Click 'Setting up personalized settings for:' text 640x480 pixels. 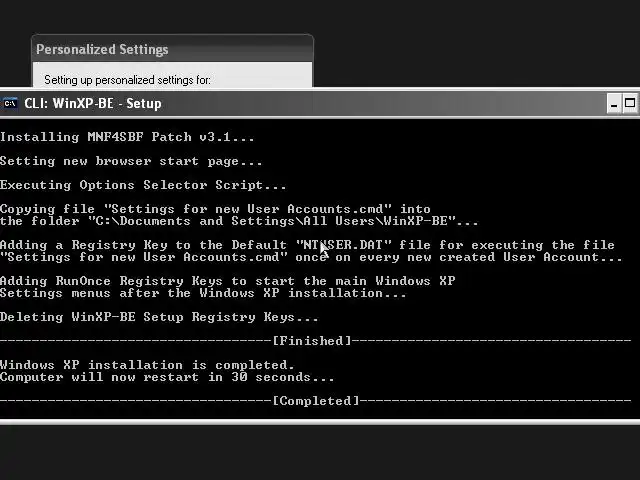[x=127, y=80]
